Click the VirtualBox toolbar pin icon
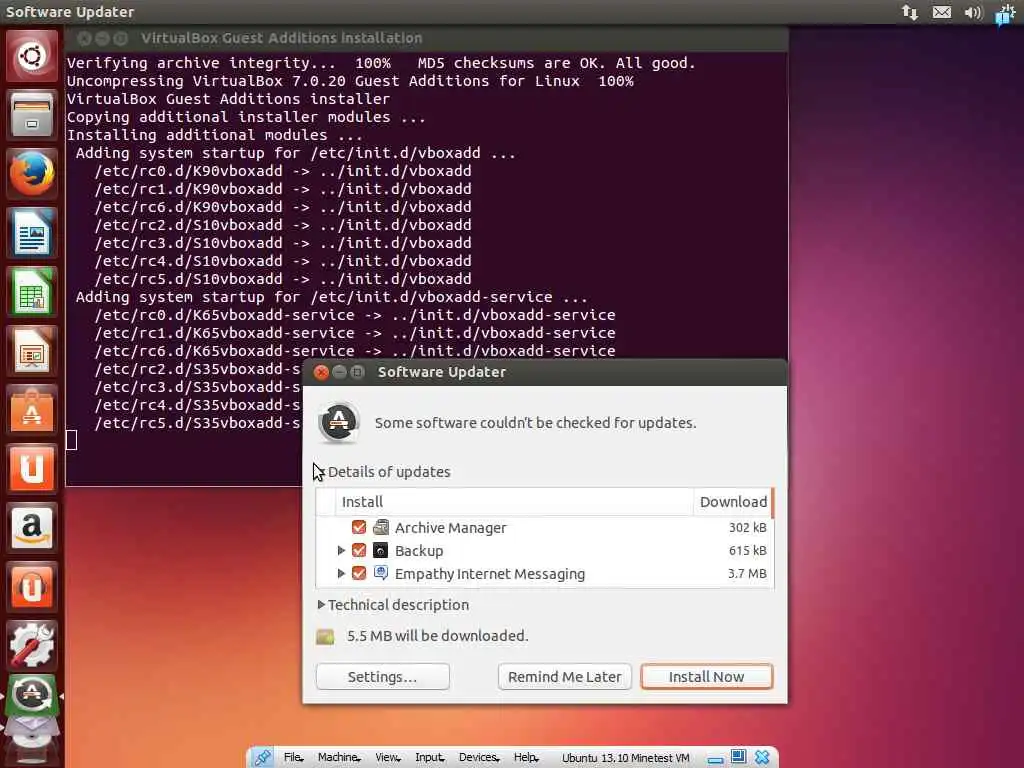Screen dimensions: 1024x768 (262, 758)
